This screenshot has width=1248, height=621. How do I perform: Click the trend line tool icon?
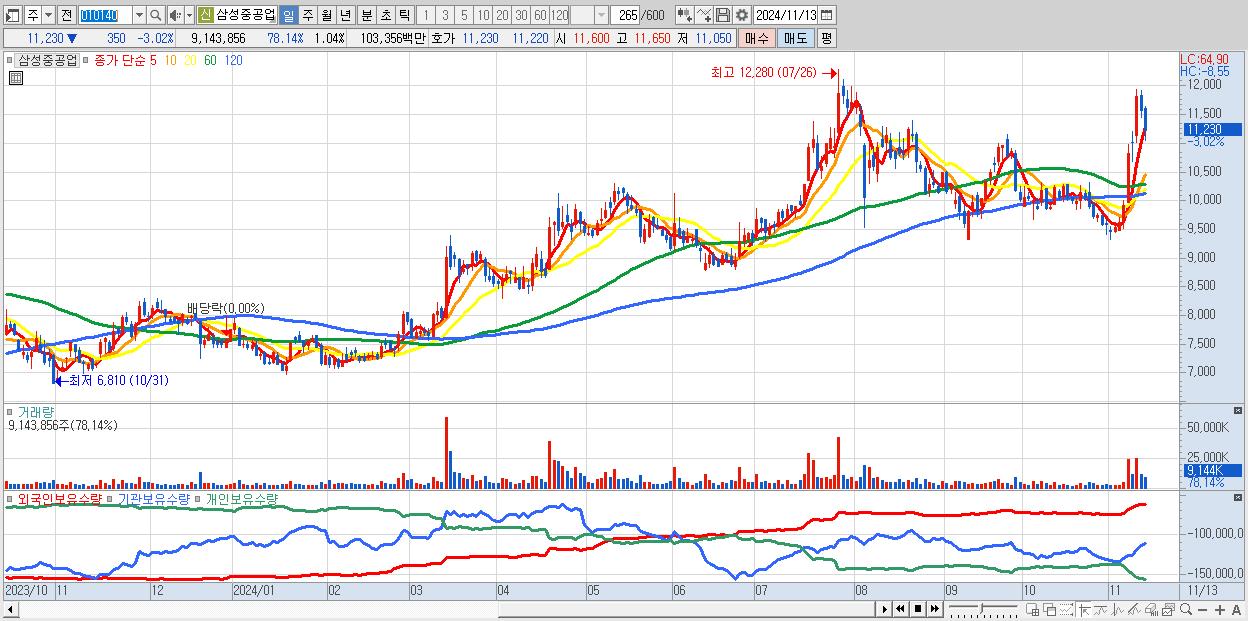[1101, 609]
